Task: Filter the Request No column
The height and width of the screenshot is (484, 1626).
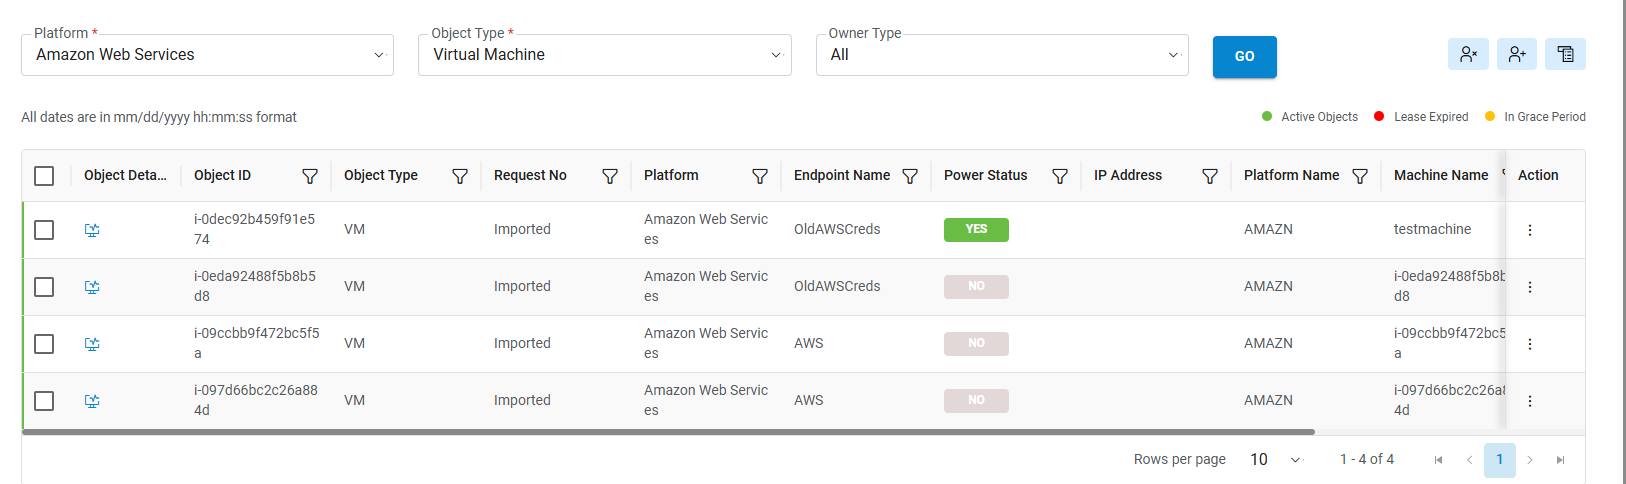Action: click(x=610, y=176)
